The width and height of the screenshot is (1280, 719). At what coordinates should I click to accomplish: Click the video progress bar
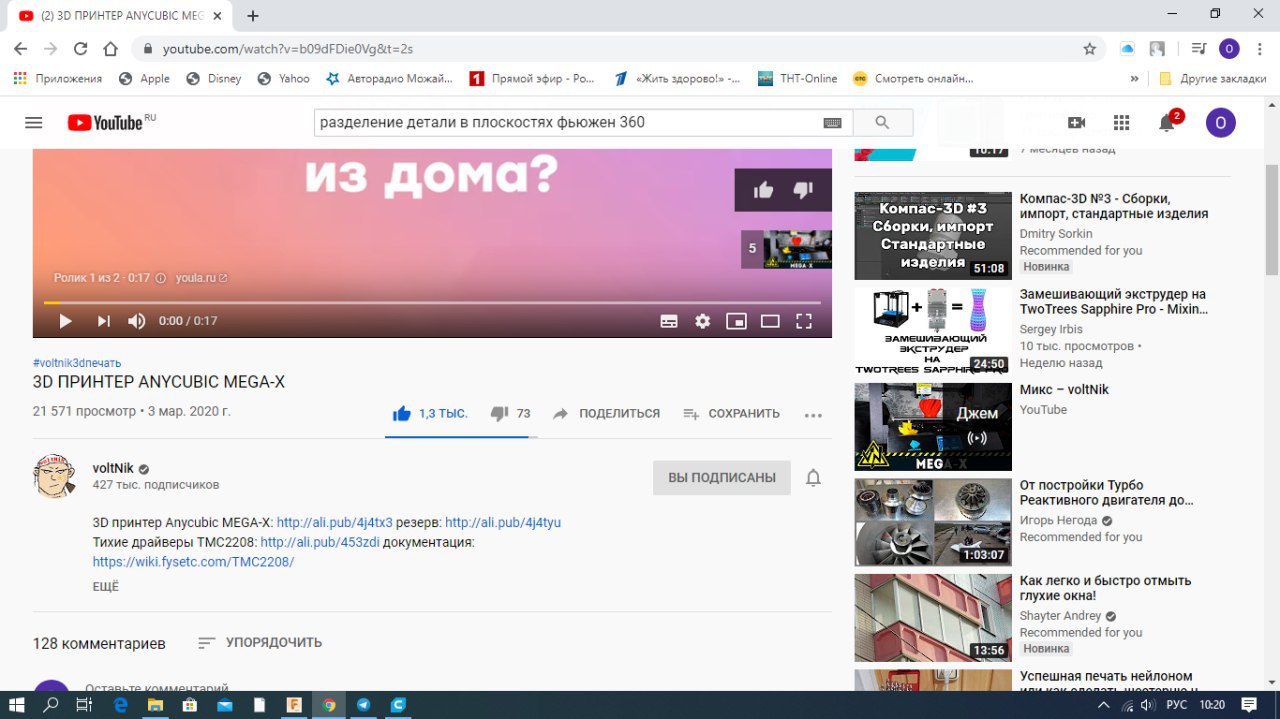tap(432, 302)
